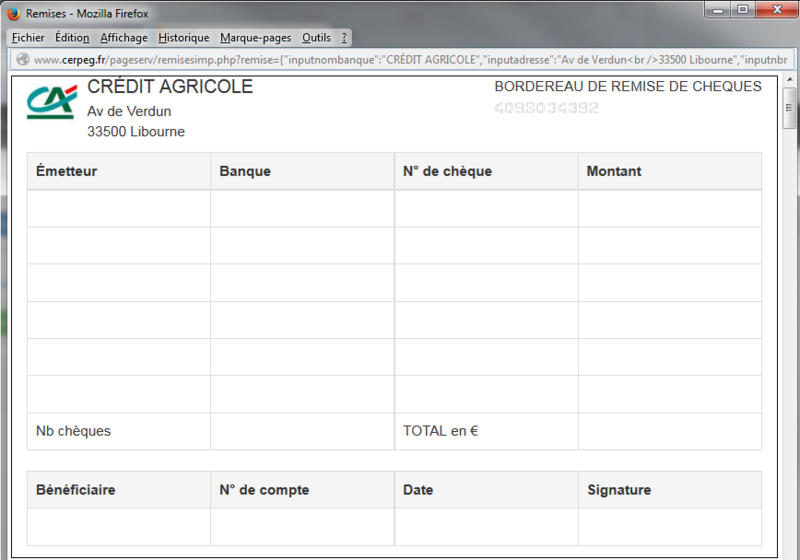Screen dimensions: 800x560
Task: Open the Outils menu
Action: point(316,38)
